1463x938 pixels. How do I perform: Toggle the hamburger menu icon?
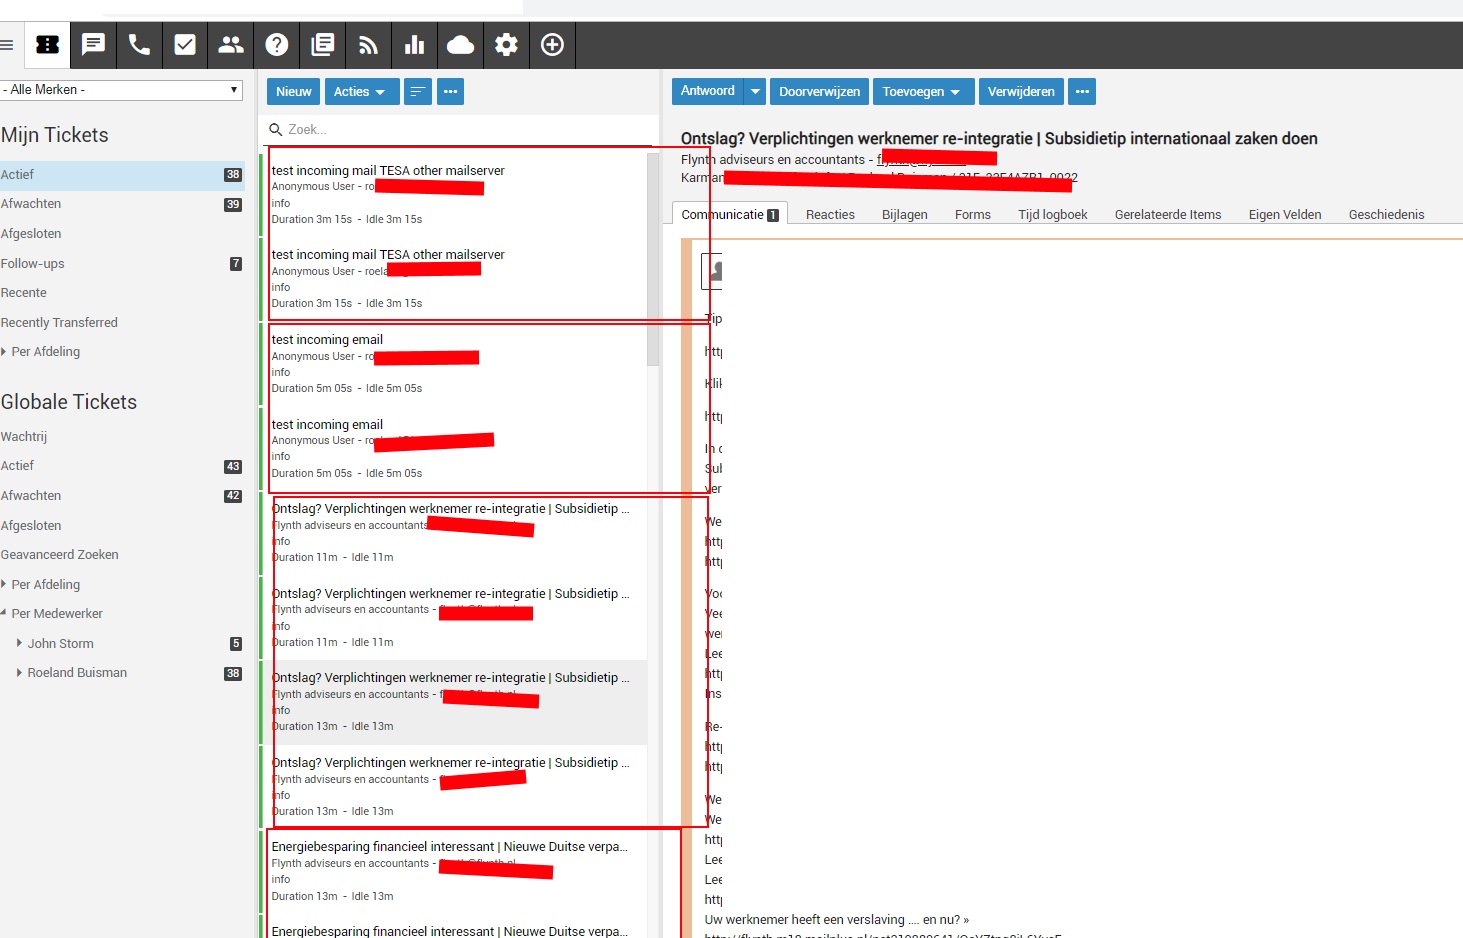pyautogui.click(x=7, y=45)
